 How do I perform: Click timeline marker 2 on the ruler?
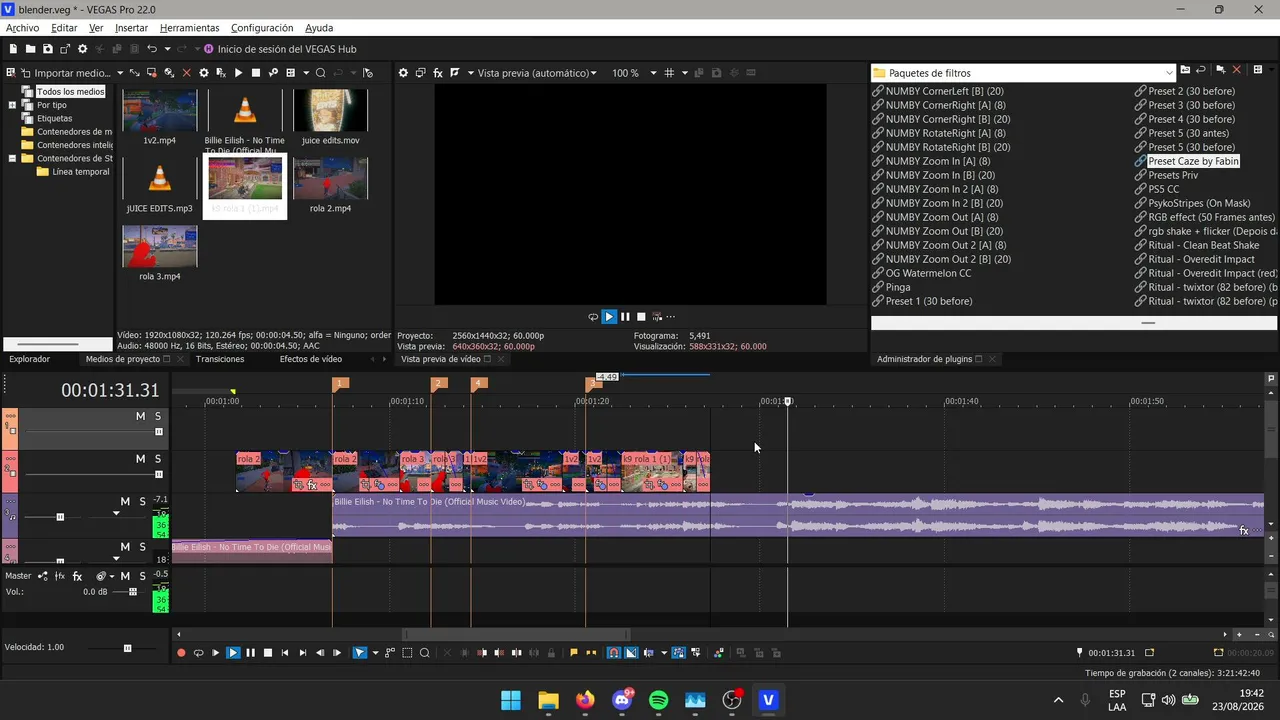pyautogui.click(x=439, y=384)
